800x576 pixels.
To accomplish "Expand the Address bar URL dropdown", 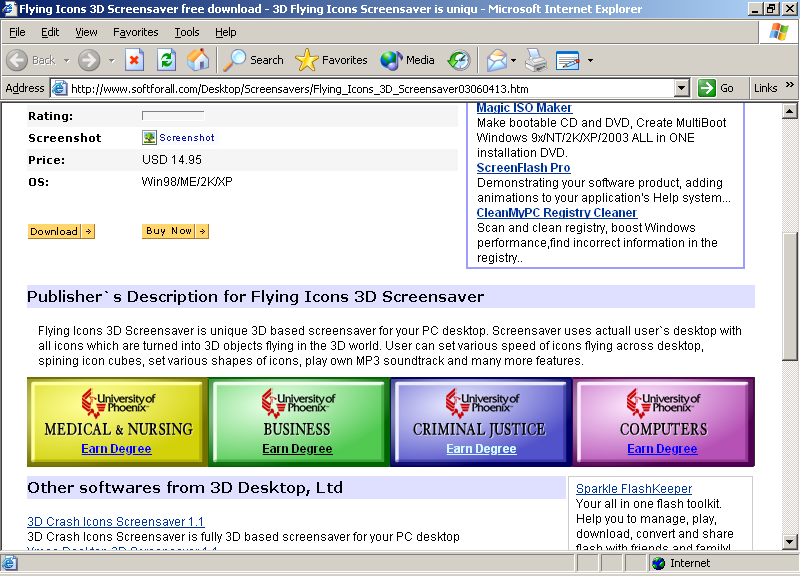I will pos(682,88).
